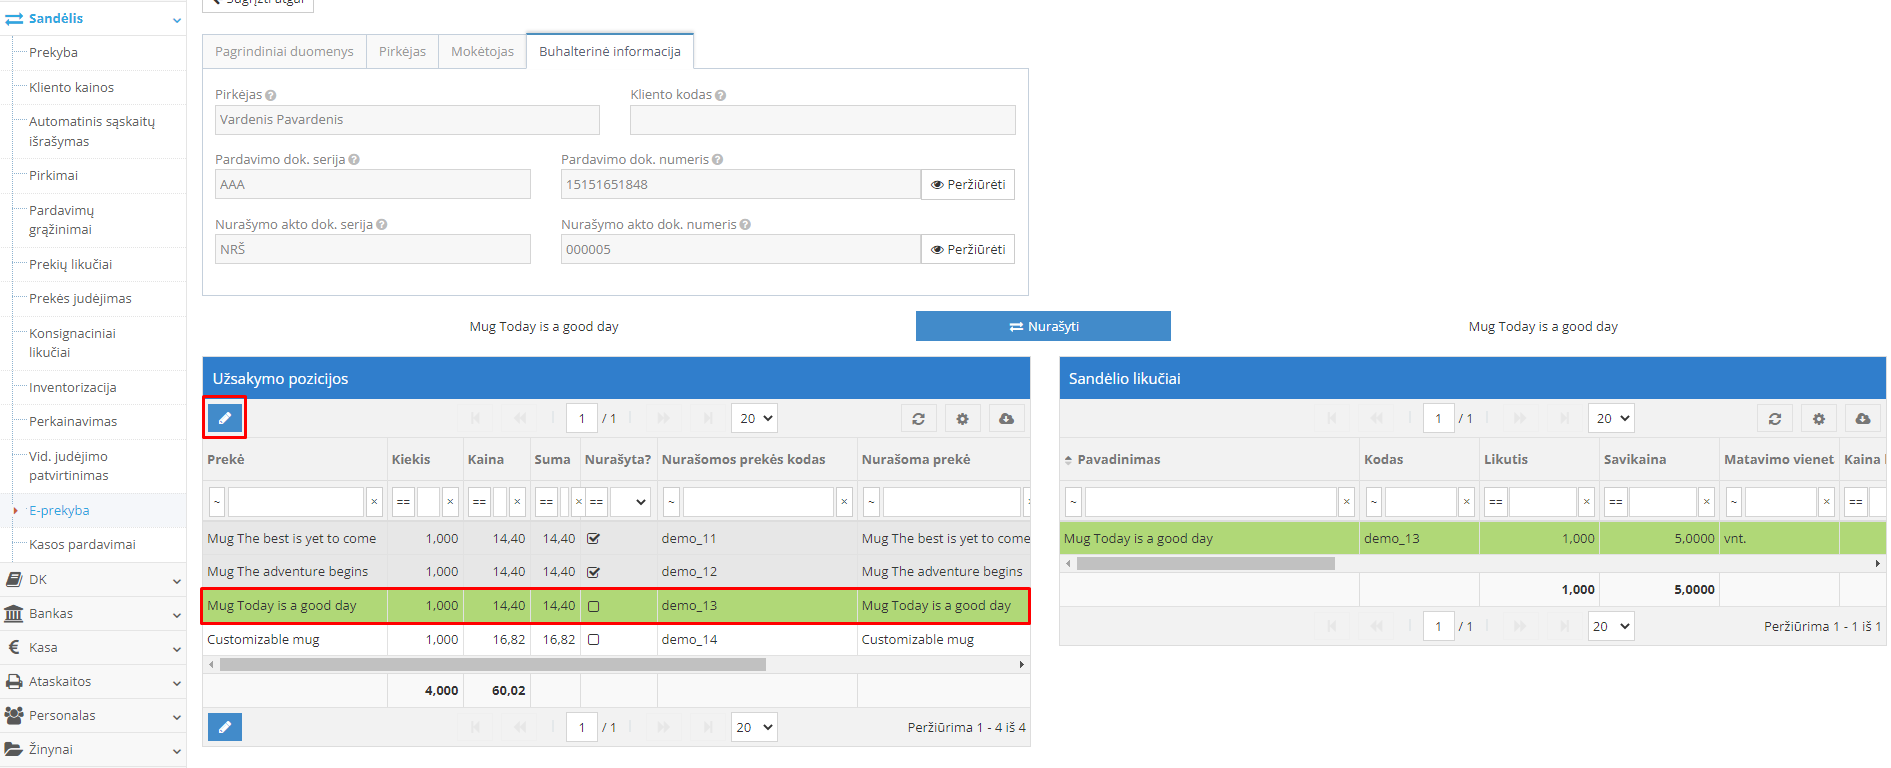Open the Nurašyta filter dropdown
The width and height of the screenshot is (1891, 768).
[x=630, y=502]
